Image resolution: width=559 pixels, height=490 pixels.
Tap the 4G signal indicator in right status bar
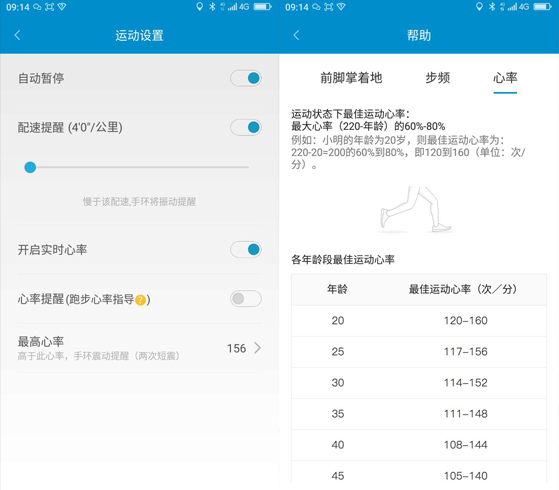[x=518, y=6]
